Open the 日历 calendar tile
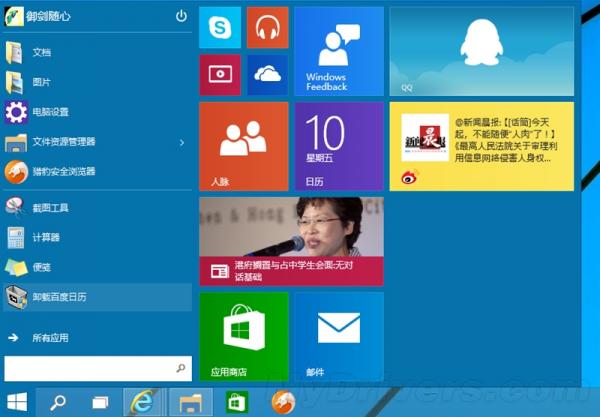This screenshot has height=417, width=600. tap(338, 146)
